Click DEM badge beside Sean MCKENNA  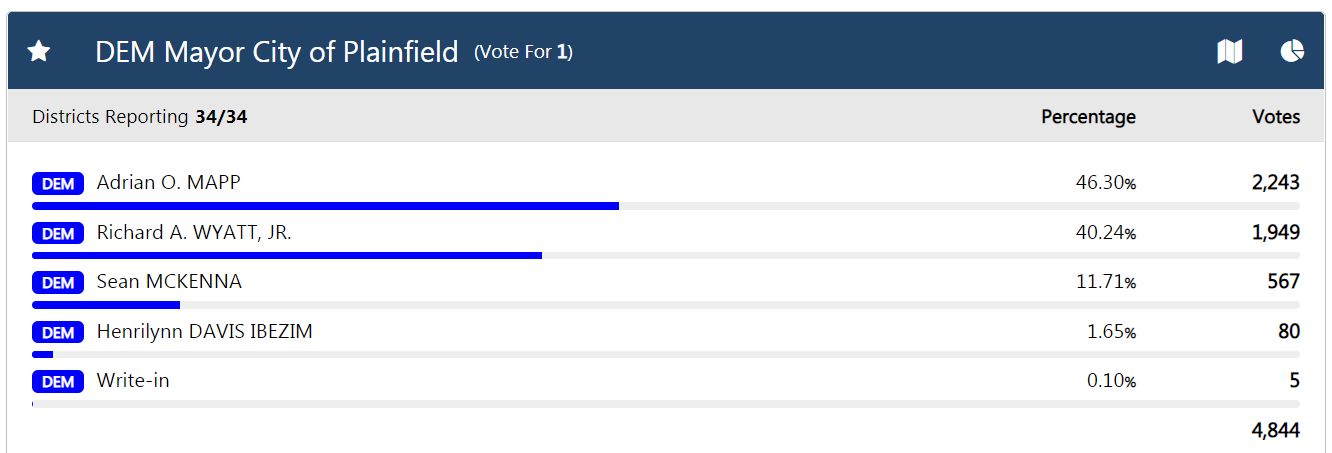click(58, 283)
